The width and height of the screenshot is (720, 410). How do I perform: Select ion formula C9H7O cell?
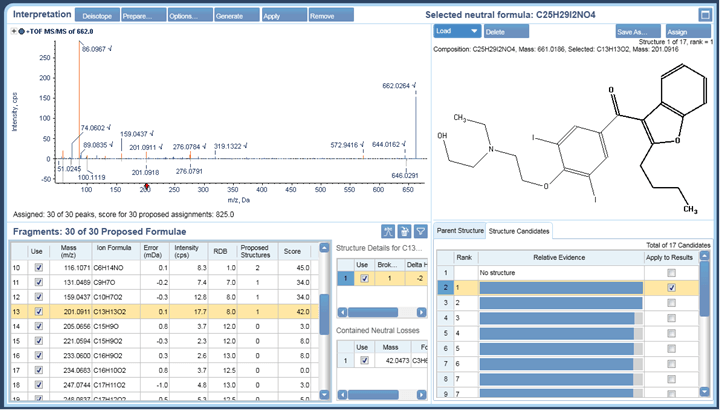[115, 282]
